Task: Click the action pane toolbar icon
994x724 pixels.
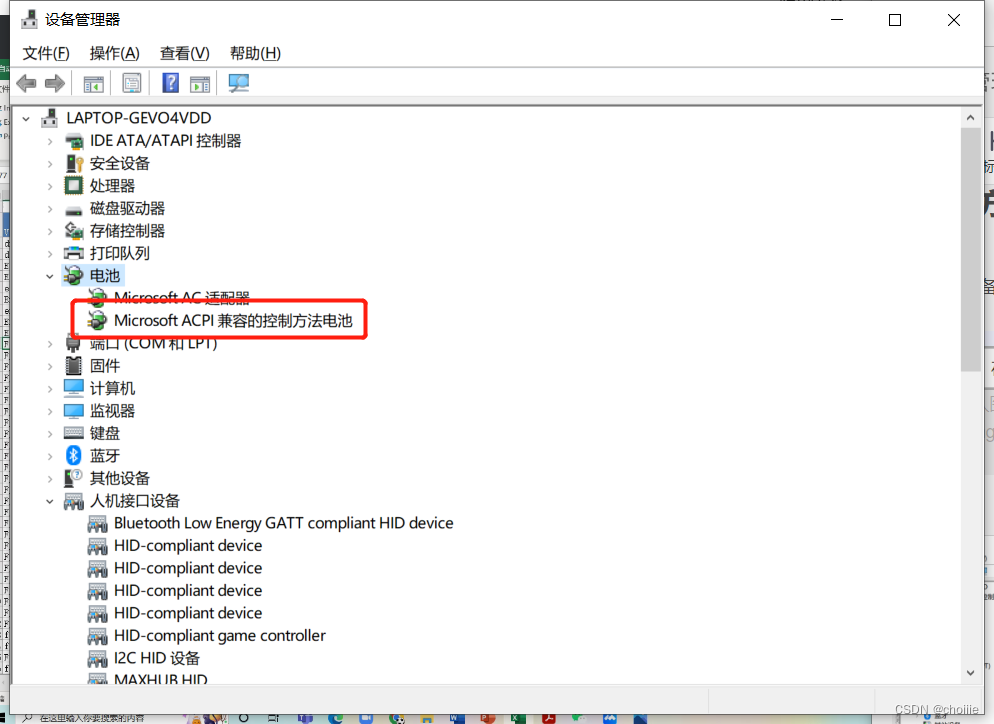Action: coord(200,83)
